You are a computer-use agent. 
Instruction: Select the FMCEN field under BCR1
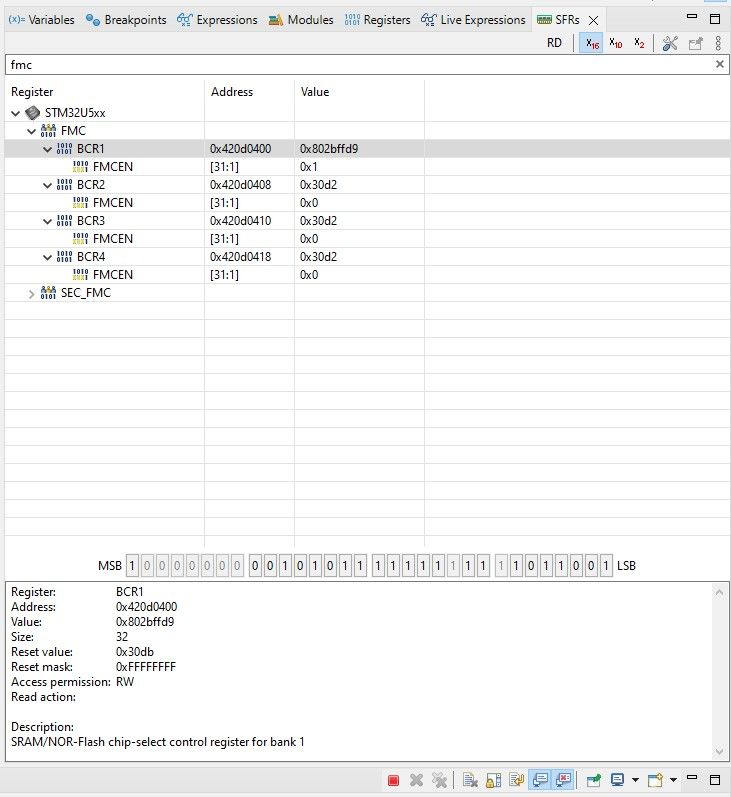coord(113,167)
